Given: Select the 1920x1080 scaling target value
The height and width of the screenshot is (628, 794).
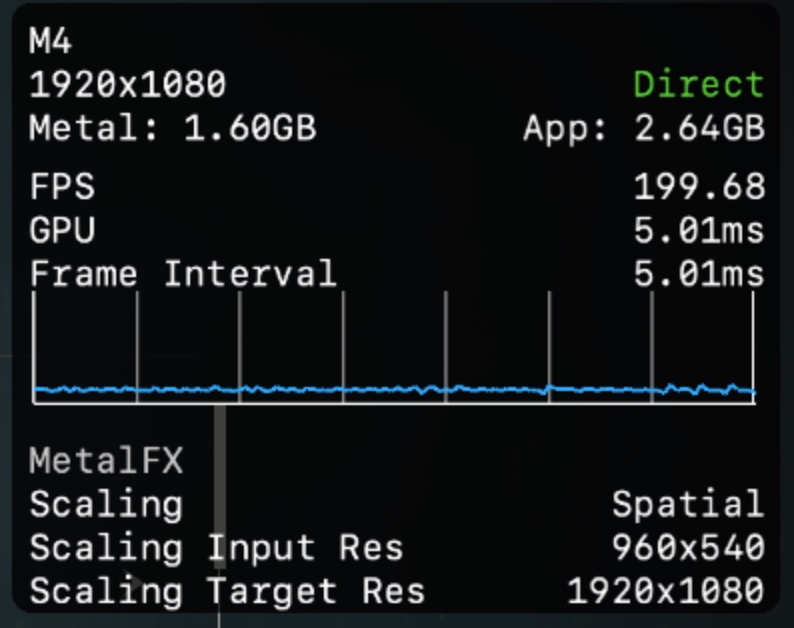Looking at the screenshot, I should click(x=666, y=591).
